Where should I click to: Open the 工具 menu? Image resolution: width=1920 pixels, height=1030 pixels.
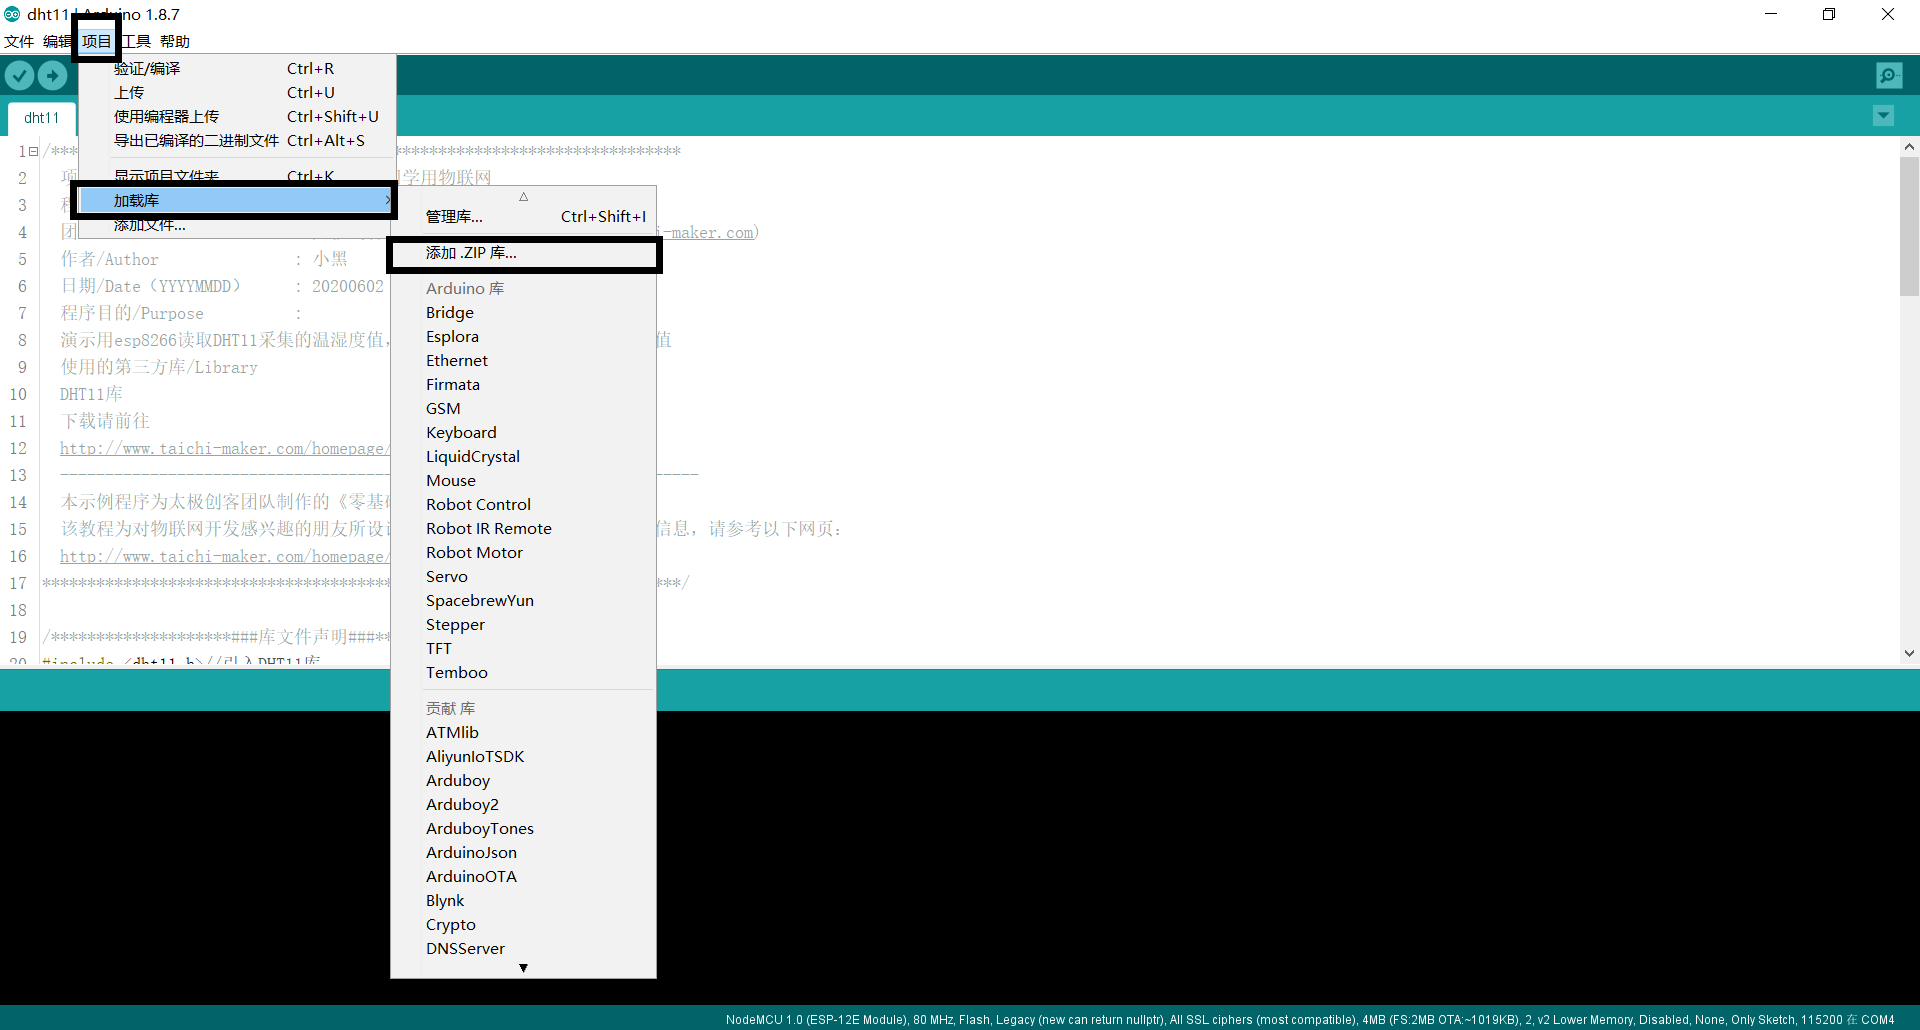pos(136,41)
